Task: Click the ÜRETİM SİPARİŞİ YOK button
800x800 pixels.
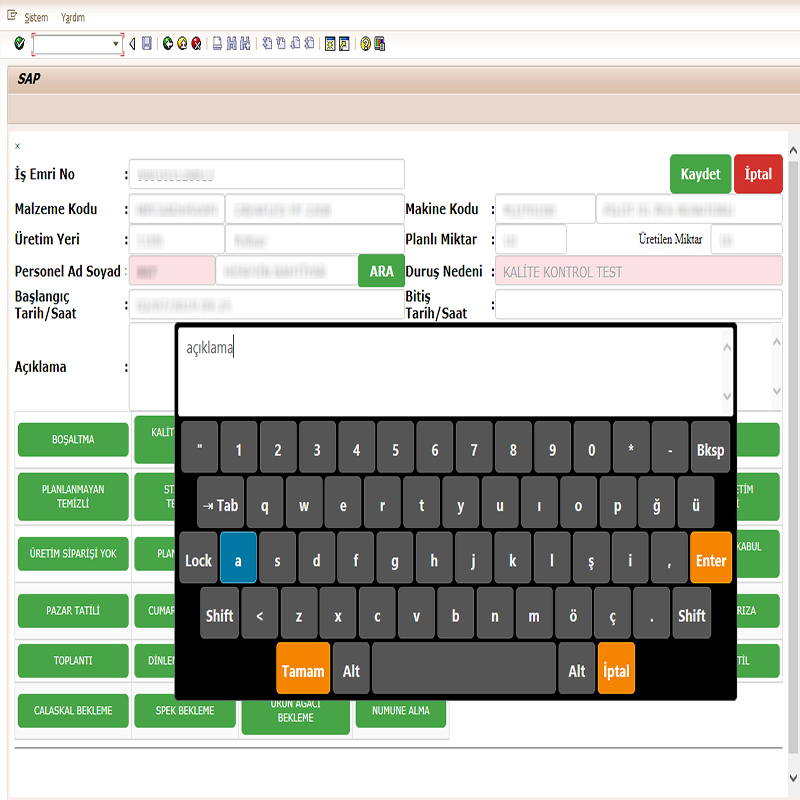Action: pyautogui.click(x=73, y=554)
